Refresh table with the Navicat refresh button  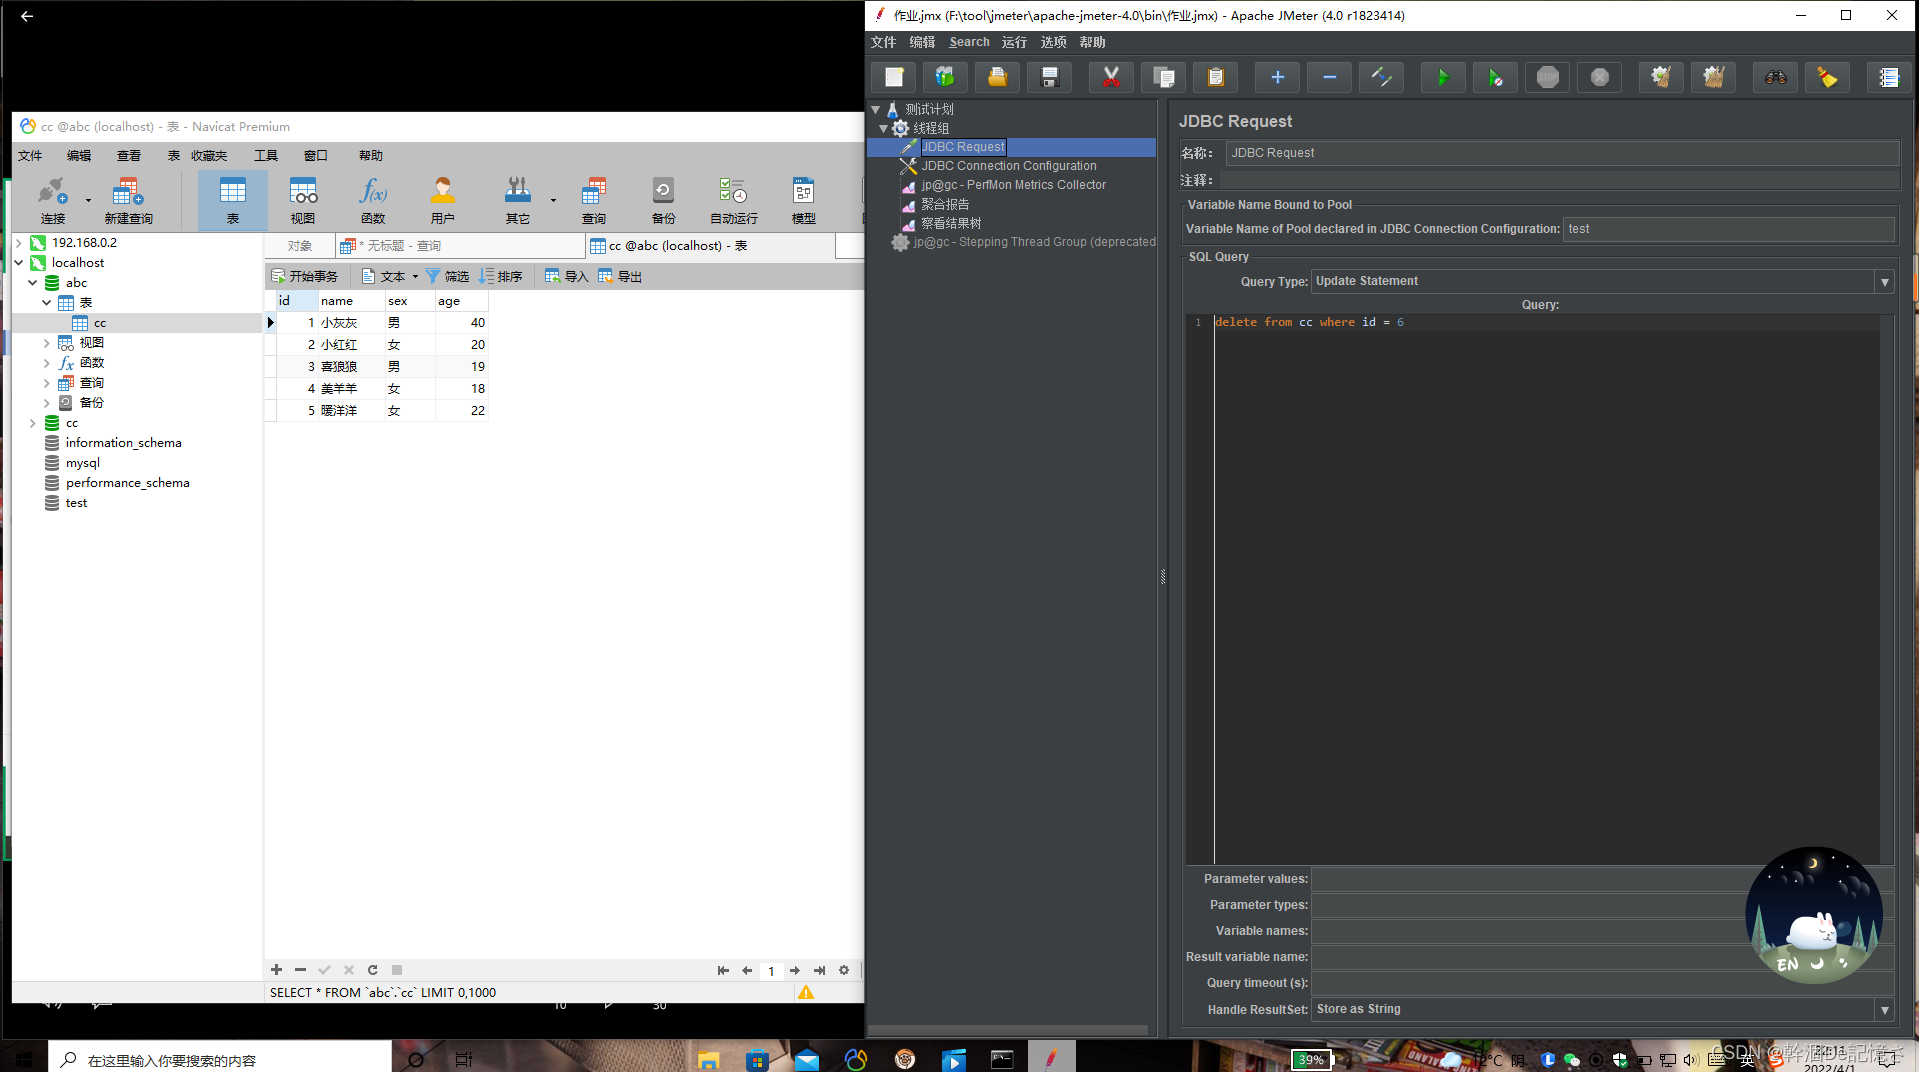click(x=372, y=970)
